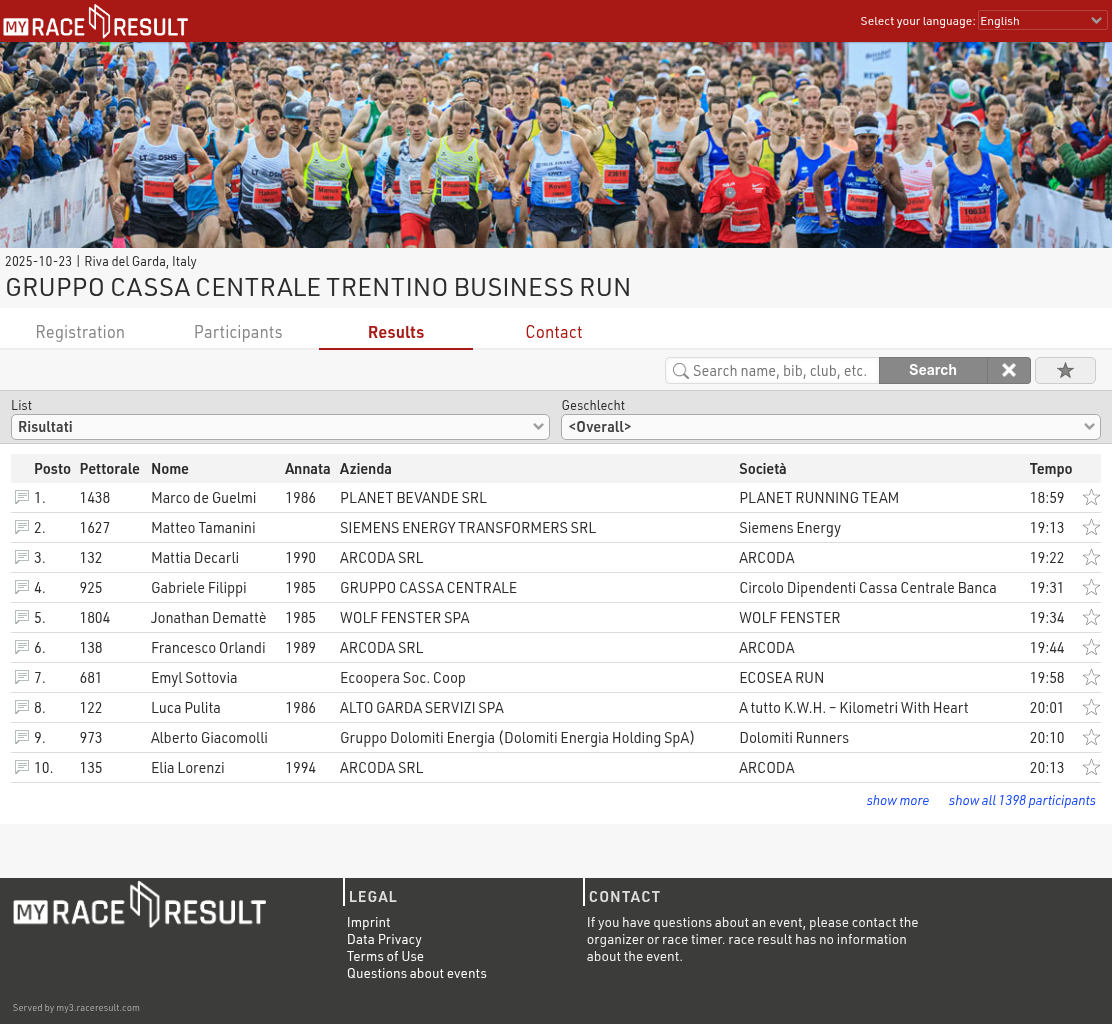The image size is (1112, 1024).
Task: Click the Tempo column header
Action: (x=1050, y=469)
